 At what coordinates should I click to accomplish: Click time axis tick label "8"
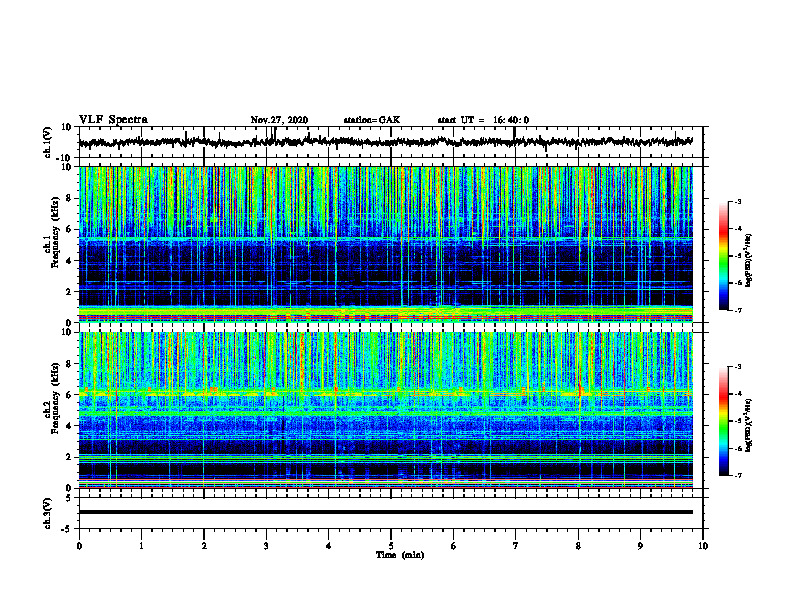pyautogui.click(x=578, y=546)
